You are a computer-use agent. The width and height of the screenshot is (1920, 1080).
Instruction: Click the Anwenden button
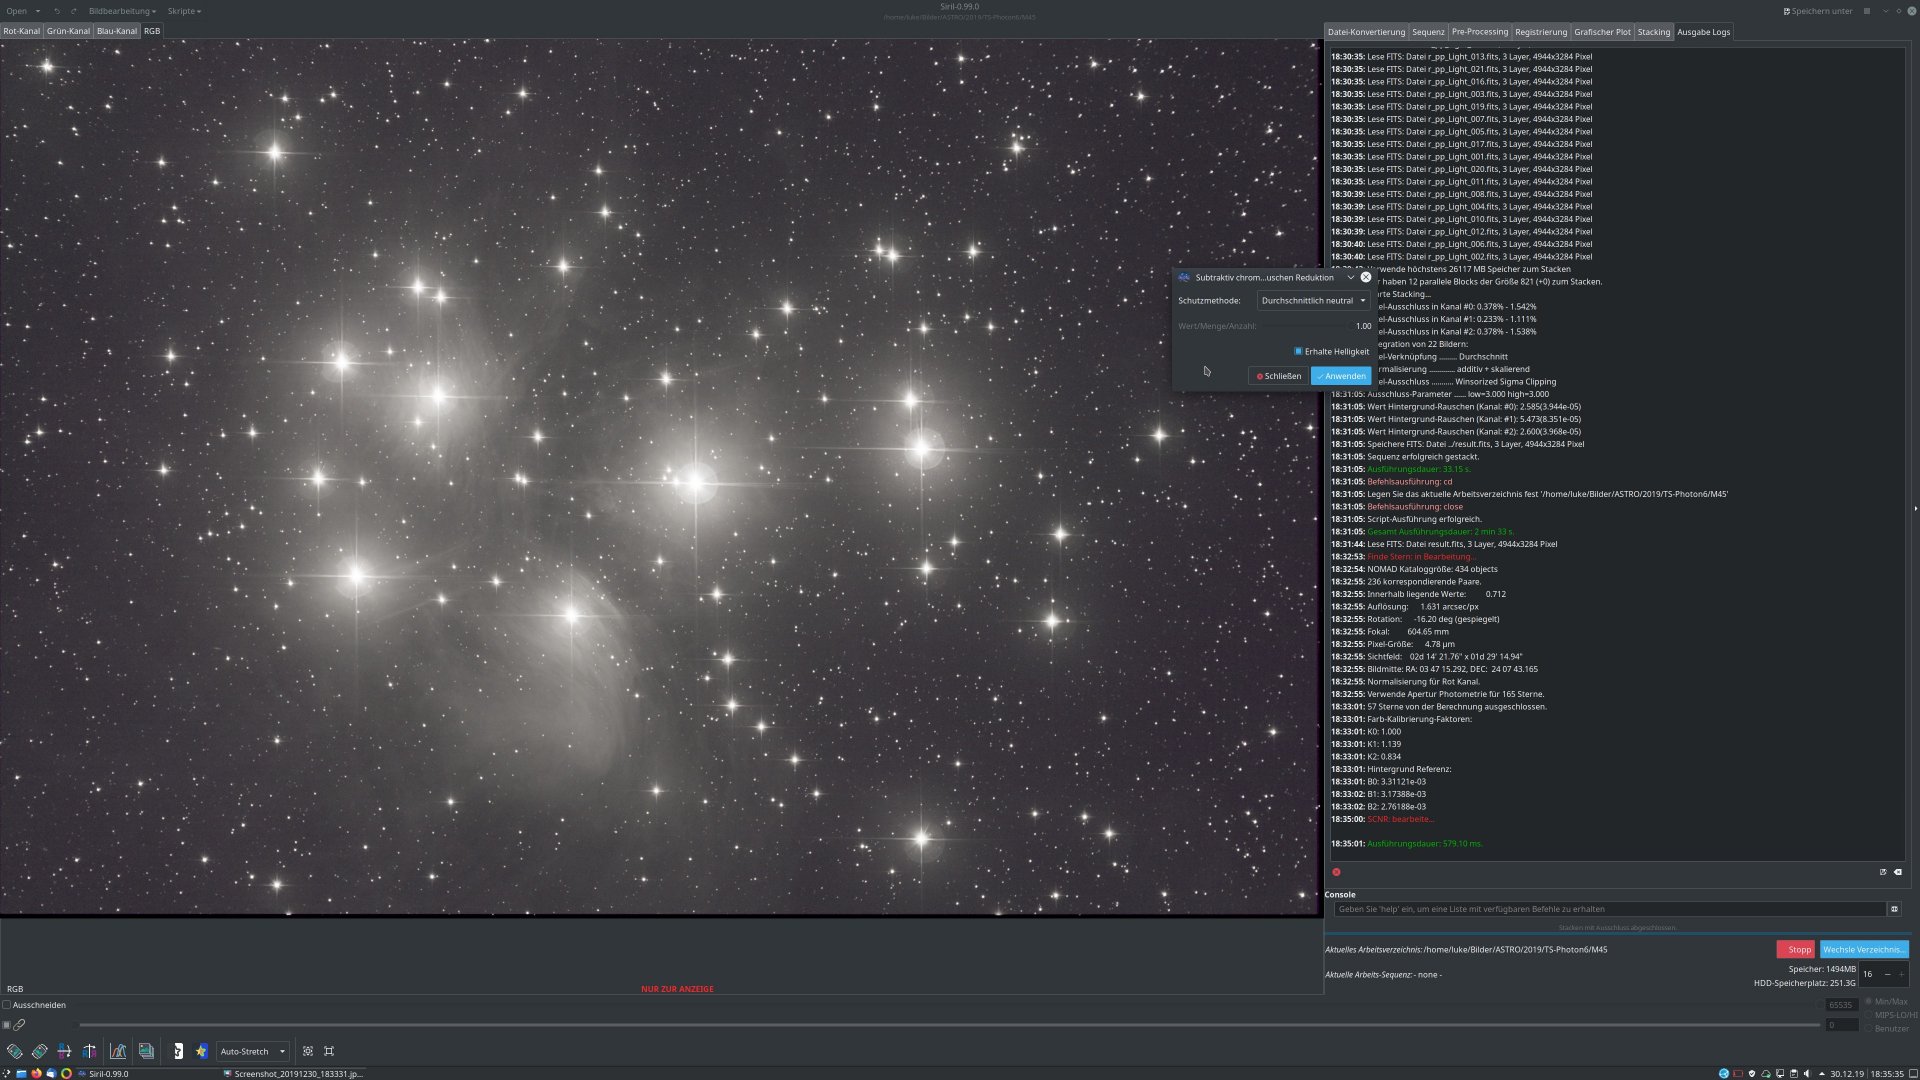(x=1341, y=376)
